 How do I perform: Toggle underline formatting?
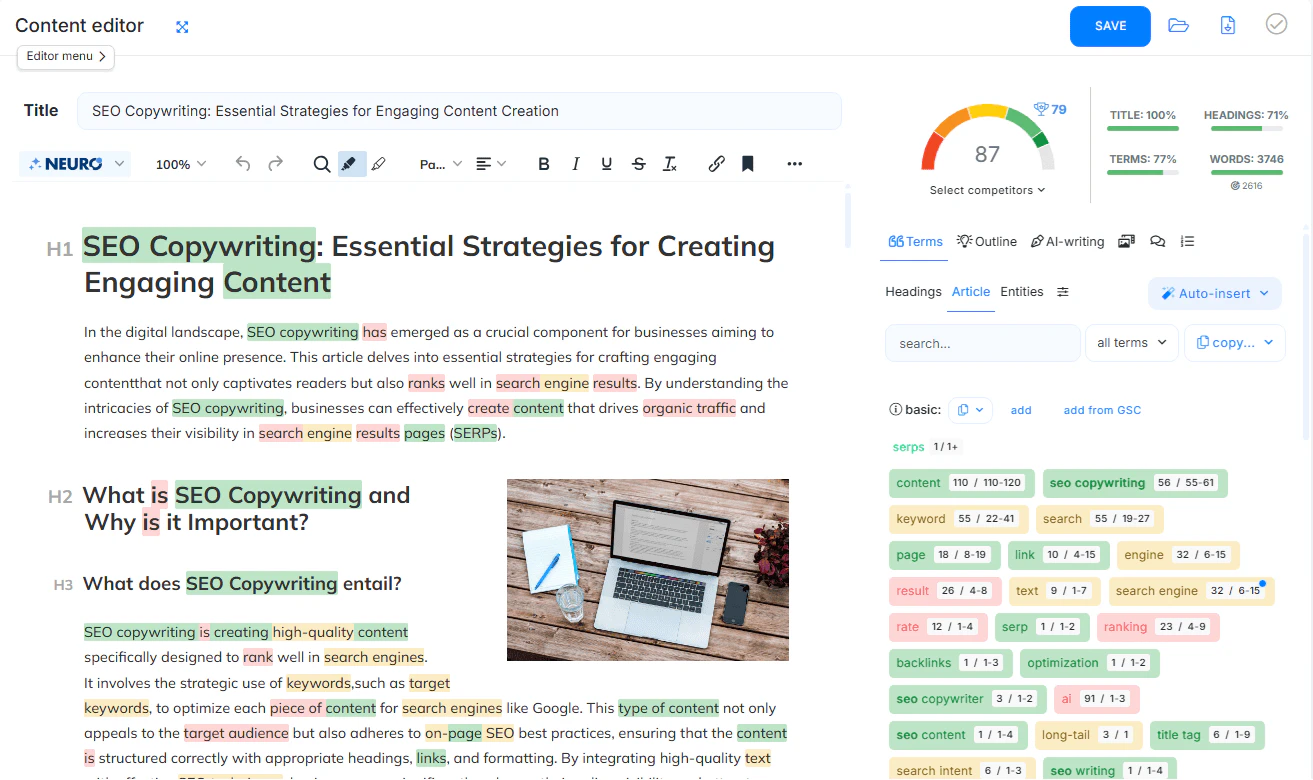606,163
